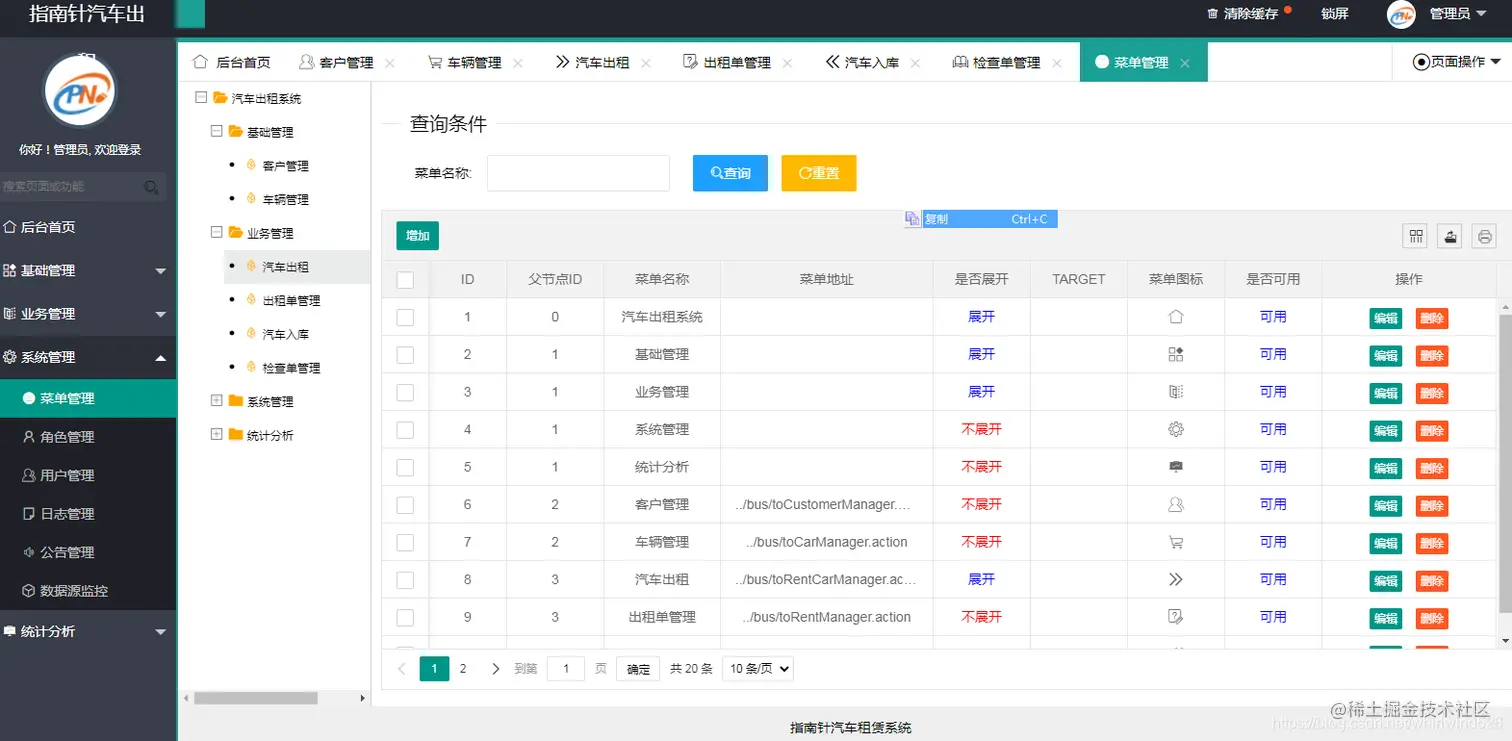Viewport: 1512px width, 741px height.
Task: Focus the page number jump field
Action: pyautogui.click(x=566, y=669)
